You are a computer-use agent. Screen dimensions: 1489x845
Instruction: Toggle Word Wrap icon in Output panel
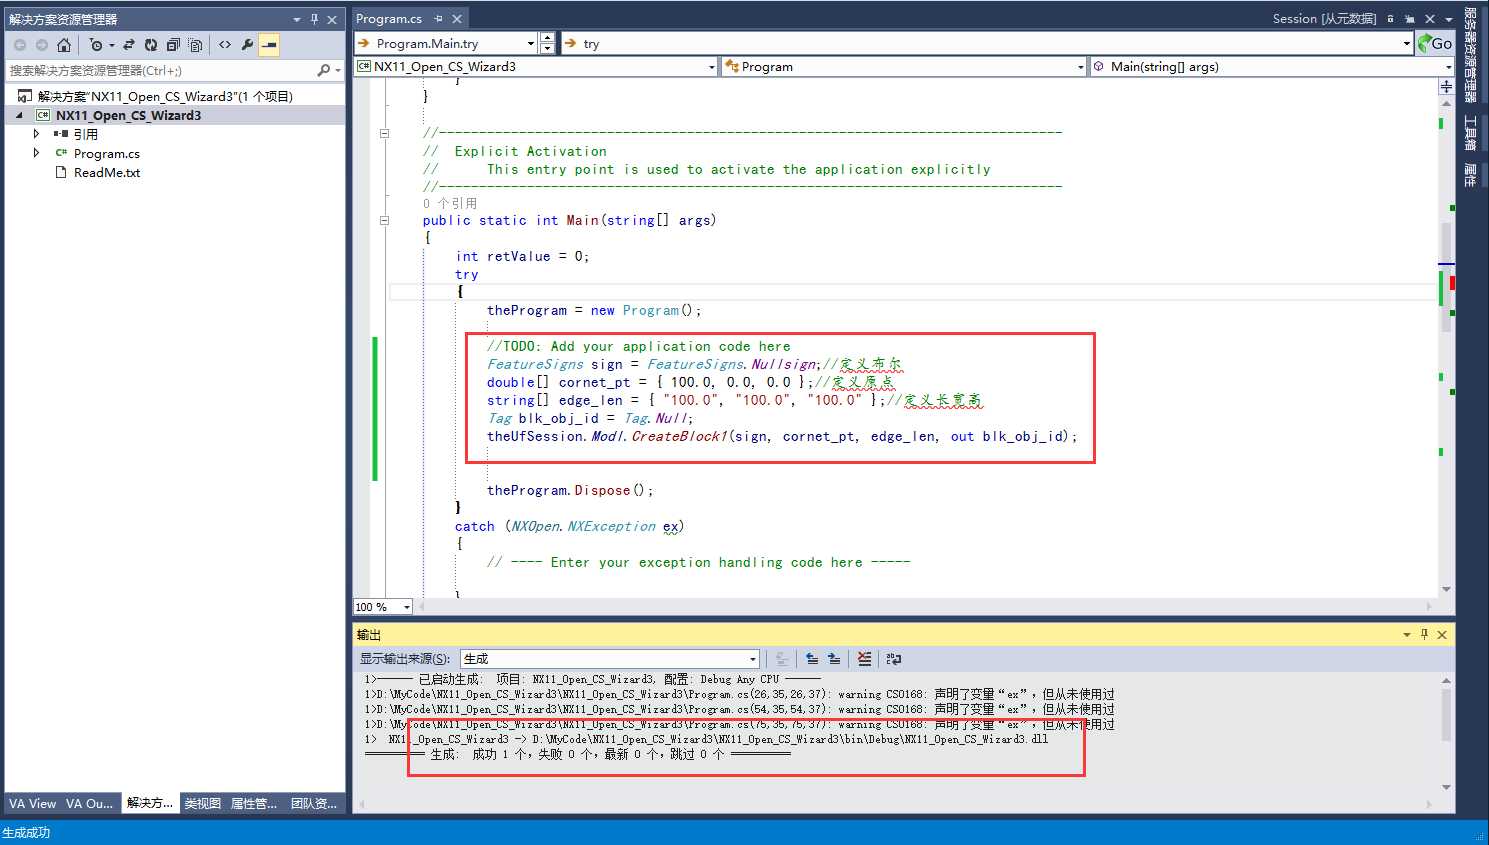point(894,659)
